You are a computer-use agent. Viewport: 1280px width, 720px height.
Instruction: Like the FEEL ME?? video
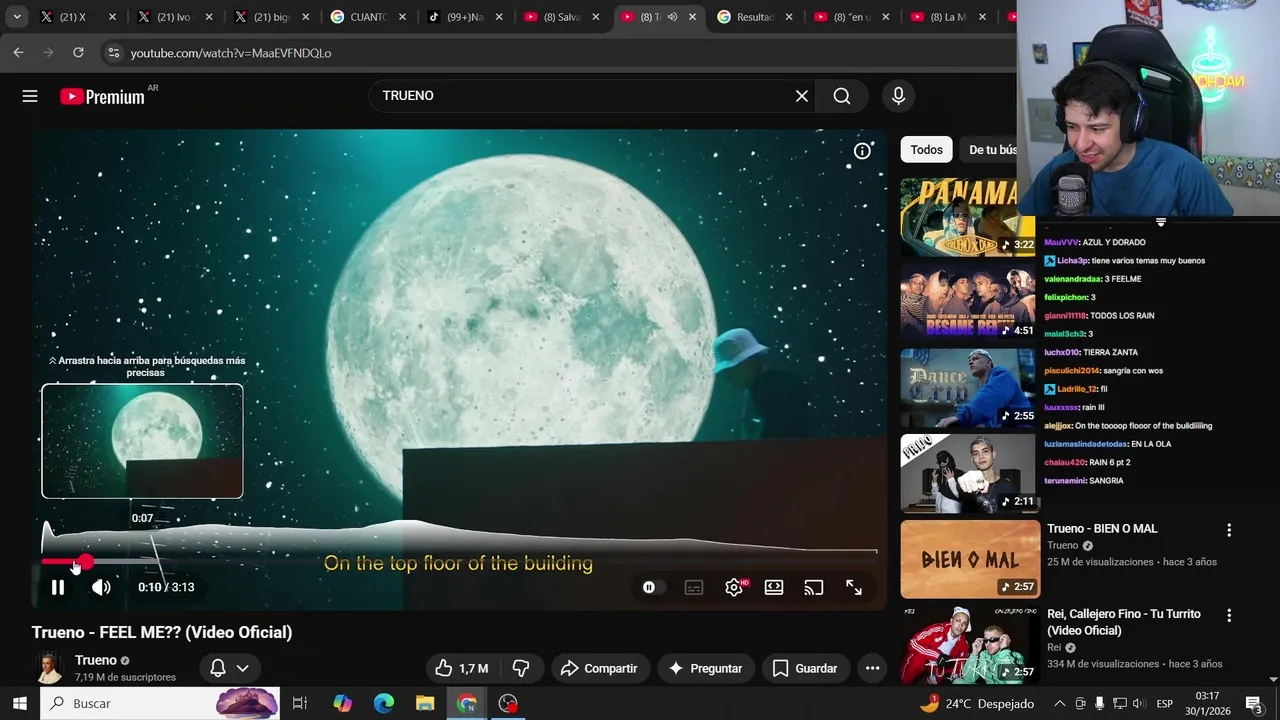pos(462,668)
